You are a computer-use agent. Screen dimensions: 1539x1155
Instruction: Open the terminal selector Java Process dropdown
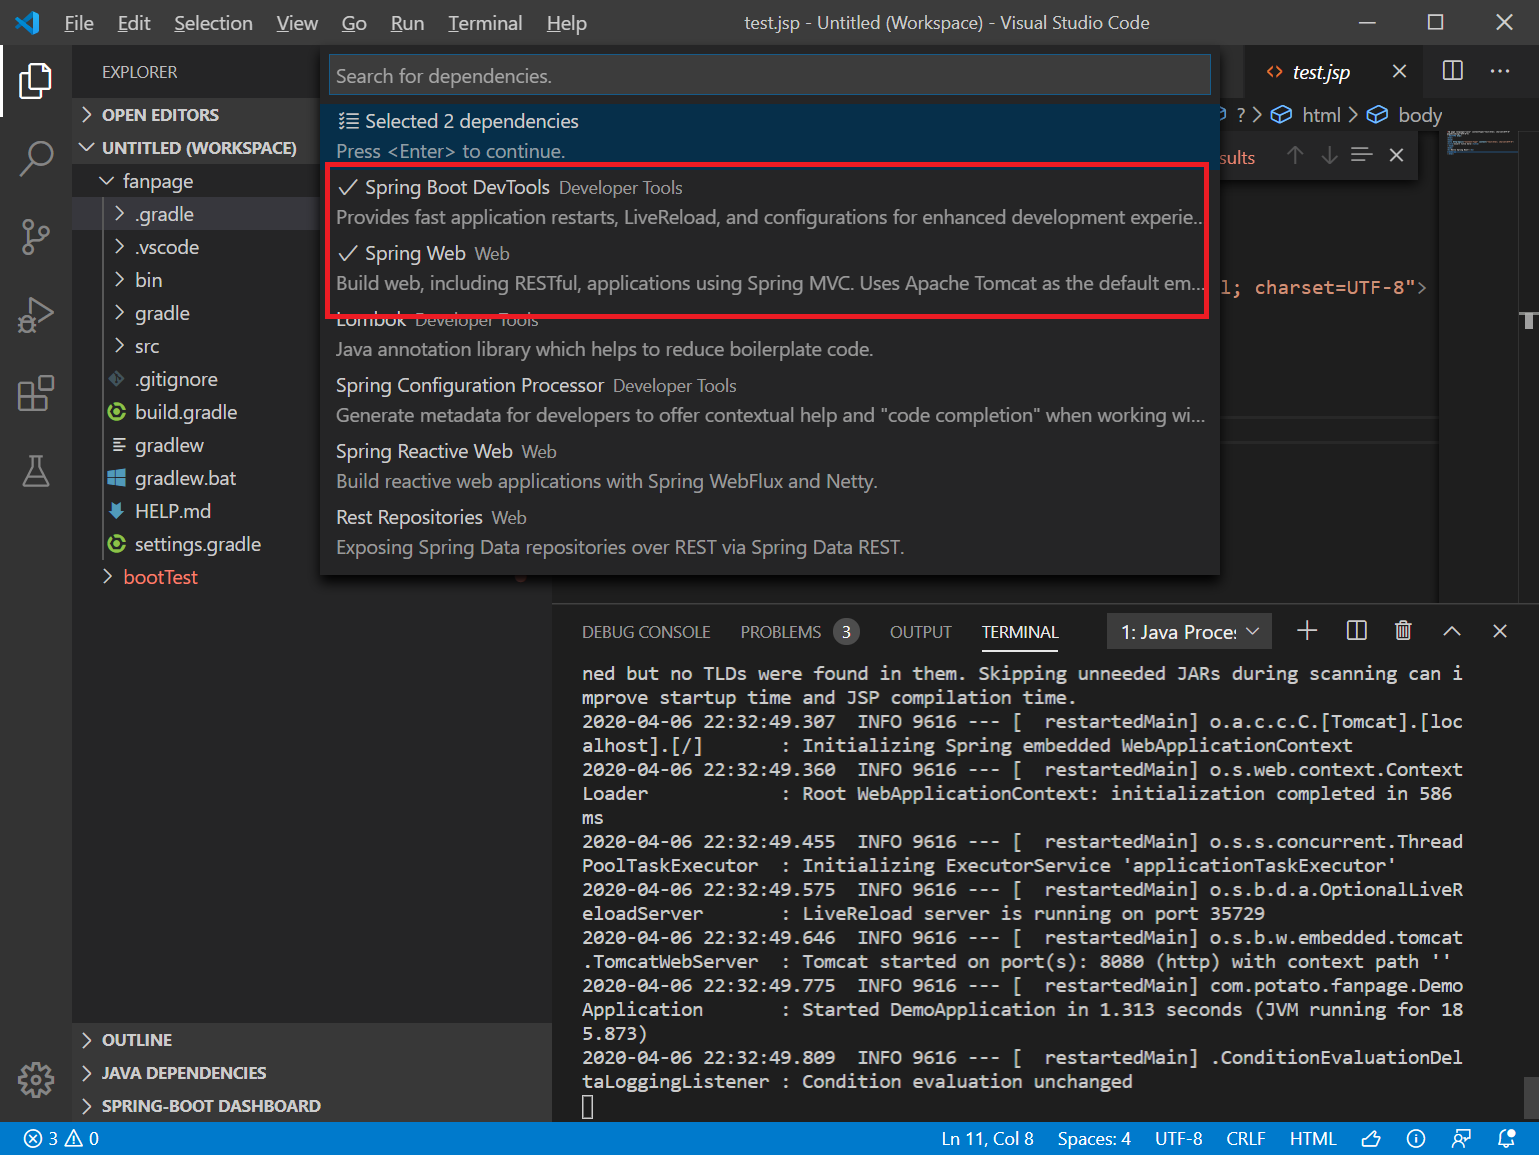click(x=1190, y=632)
